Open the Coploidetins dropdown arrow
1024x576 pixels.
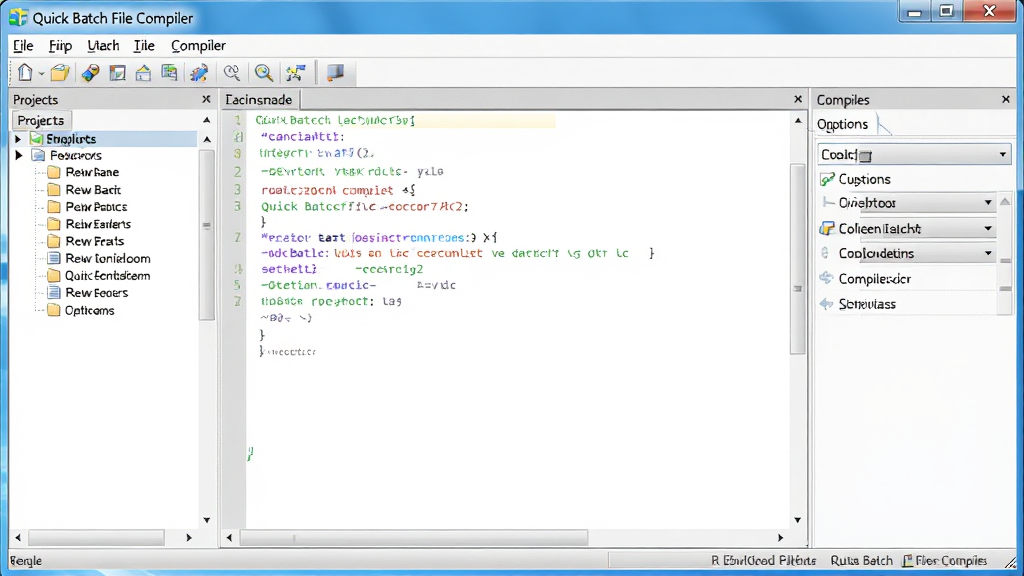coord(988,253)
